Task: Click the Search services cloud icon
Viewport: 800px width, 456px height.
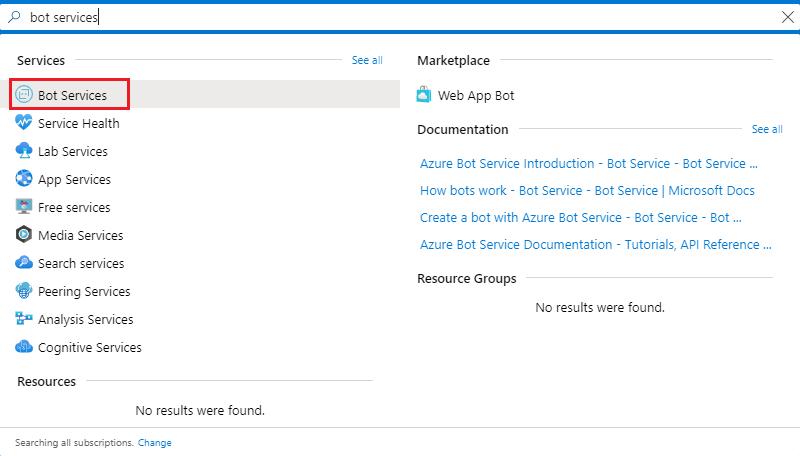Action: coord(25,263)
